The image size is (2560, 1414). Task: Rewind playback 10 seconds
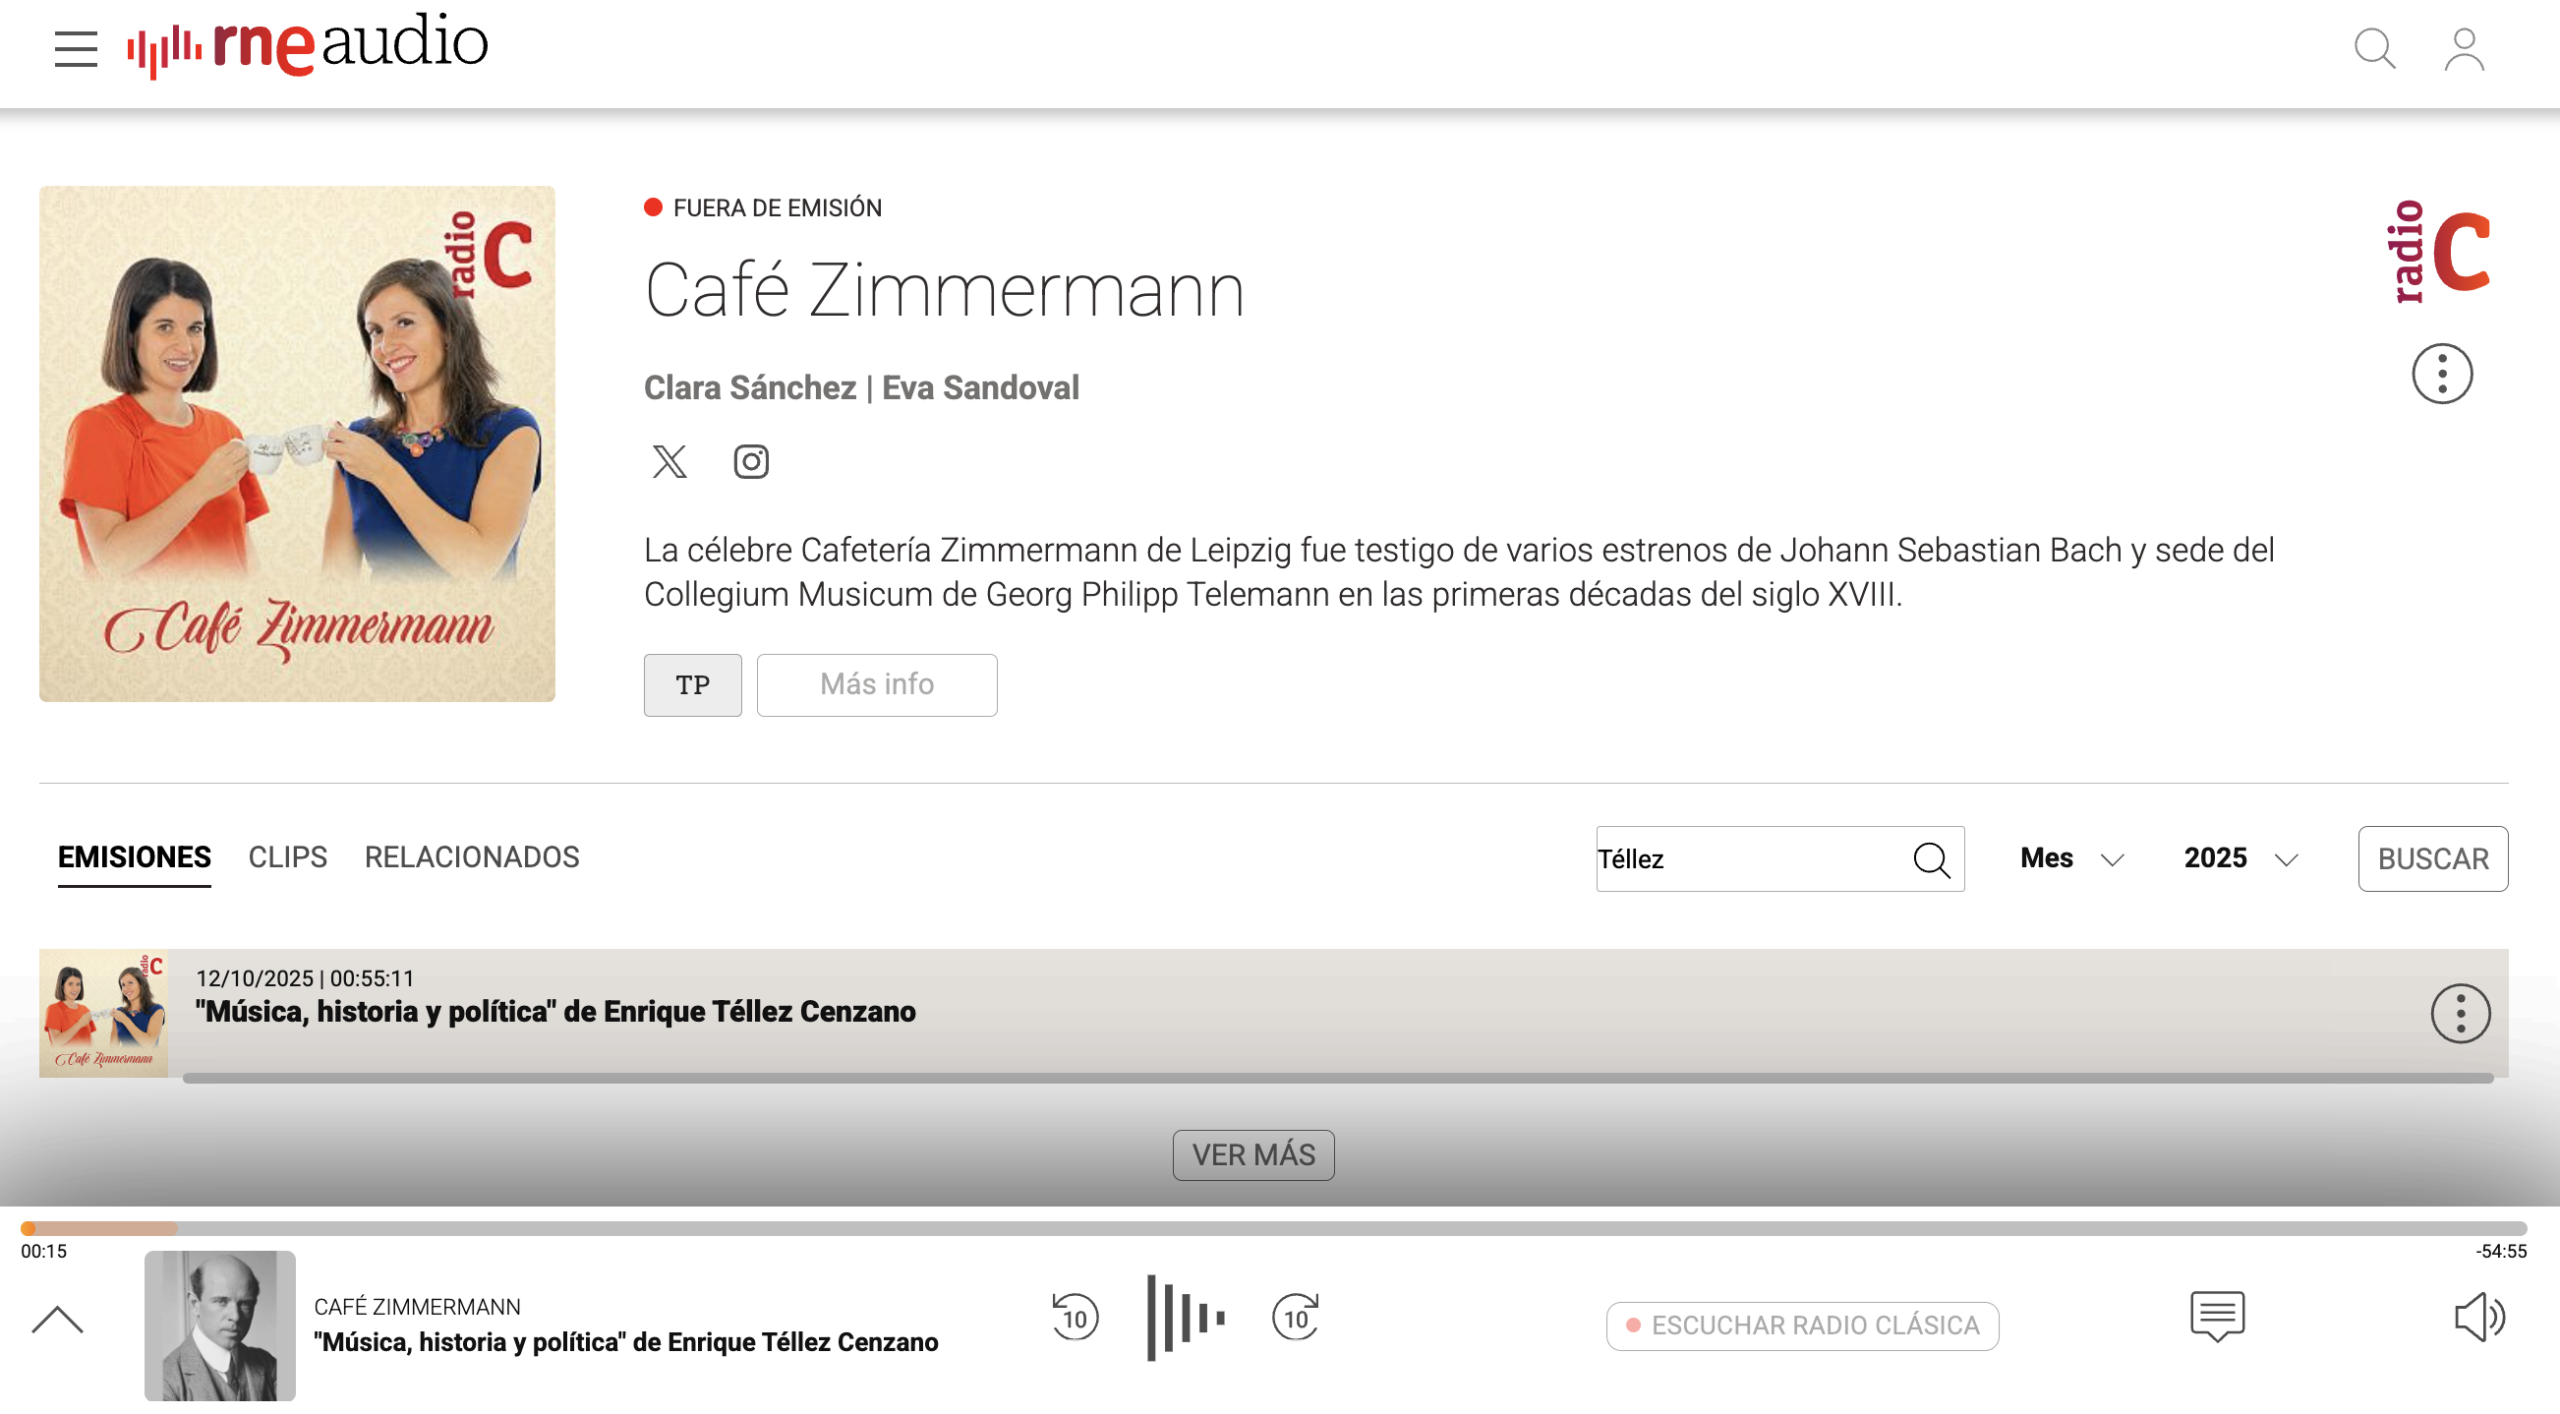(x=1075, y=1317)
